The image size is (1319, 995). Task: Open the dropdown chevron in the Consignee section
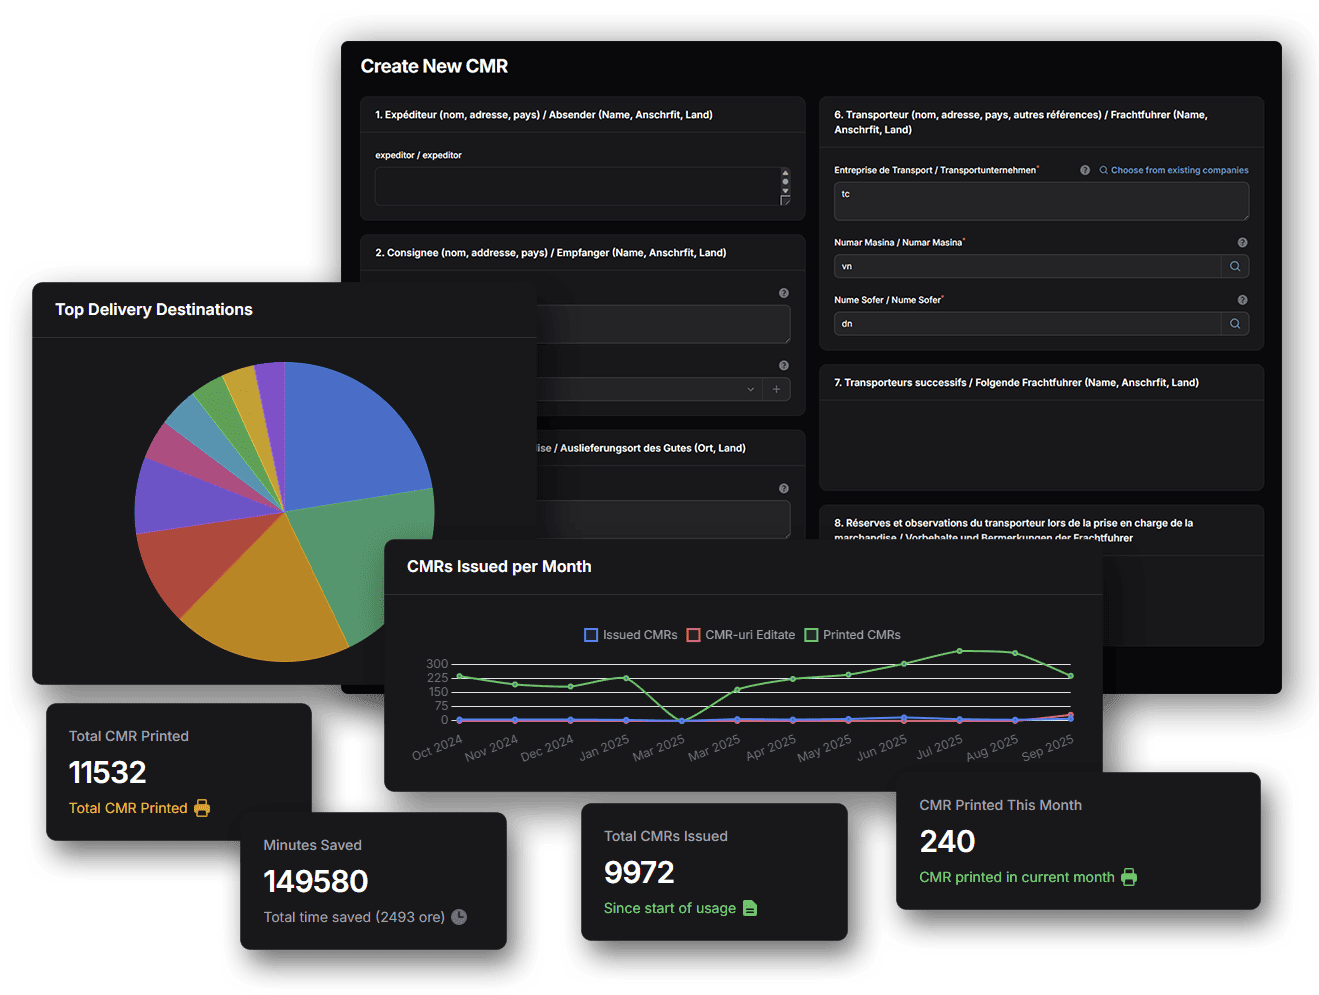[x=751, y=389]
